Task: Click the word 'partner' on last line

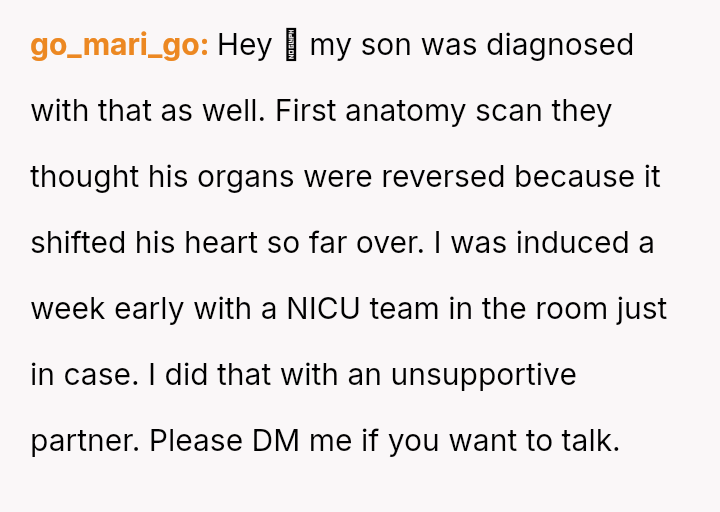Action: pos(83,441)
